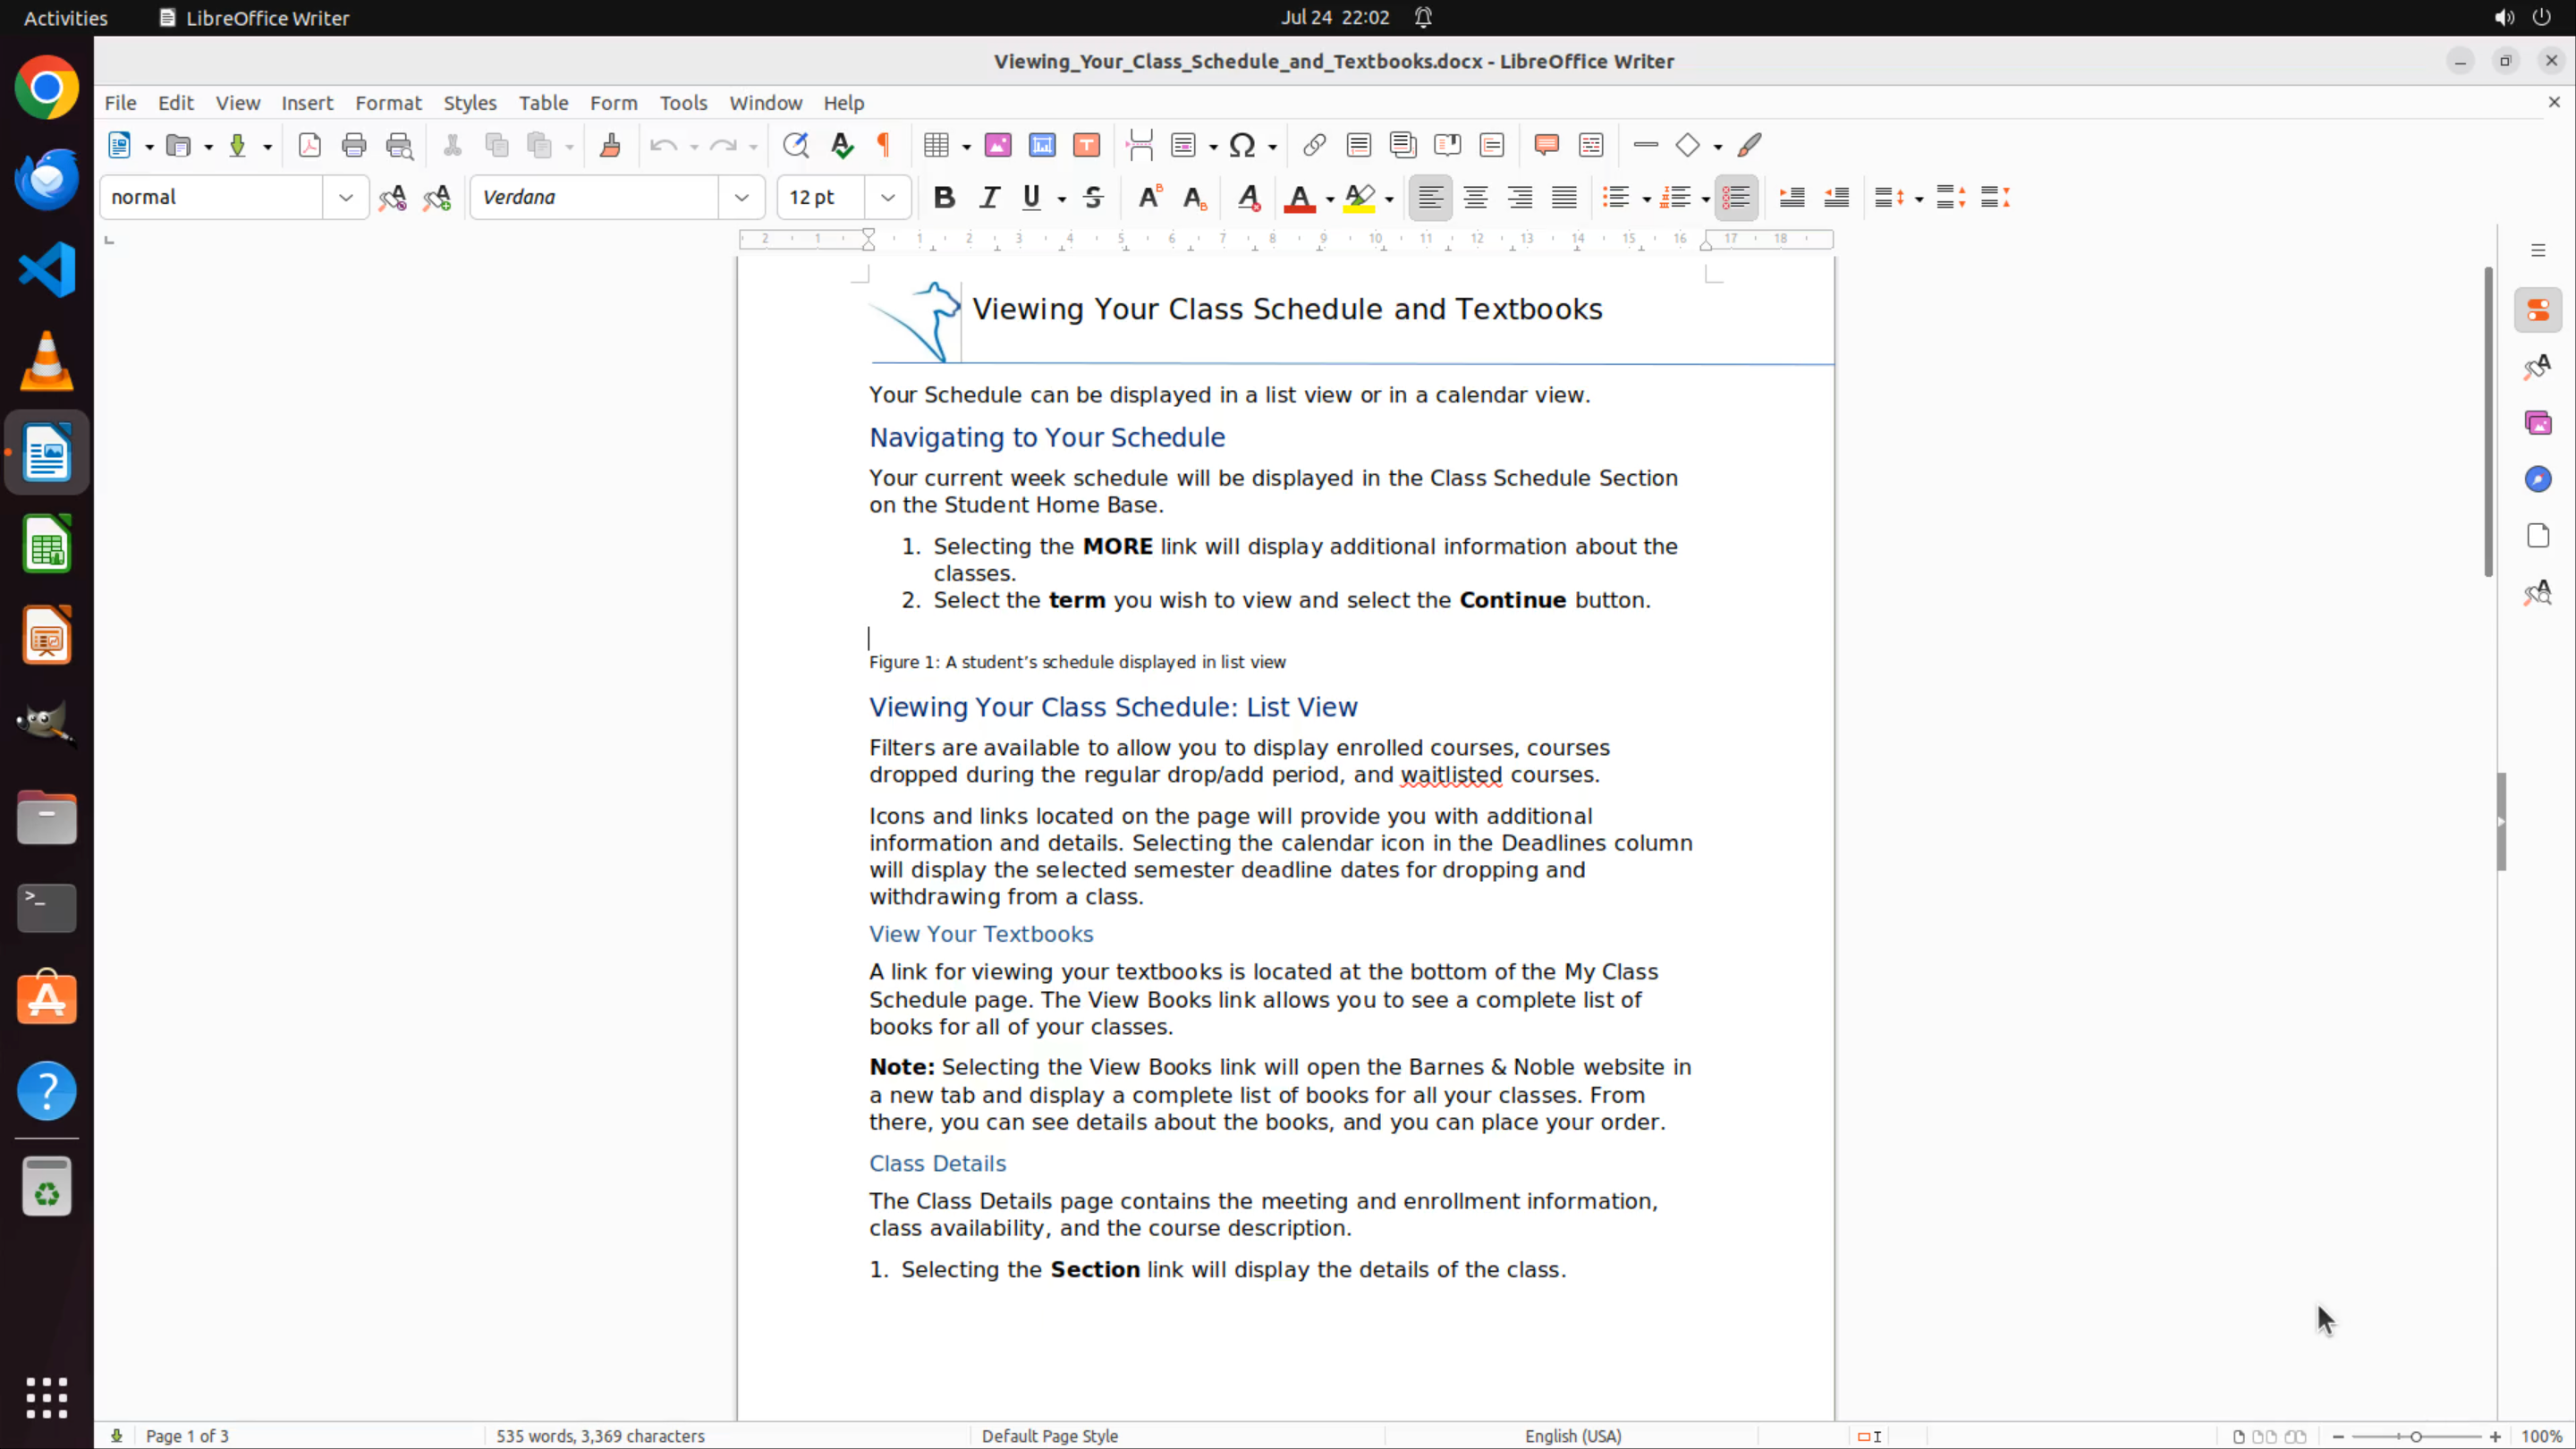Export document directly as PDF
This screenshot has height=1449, width=2576.
coord(310,145)
